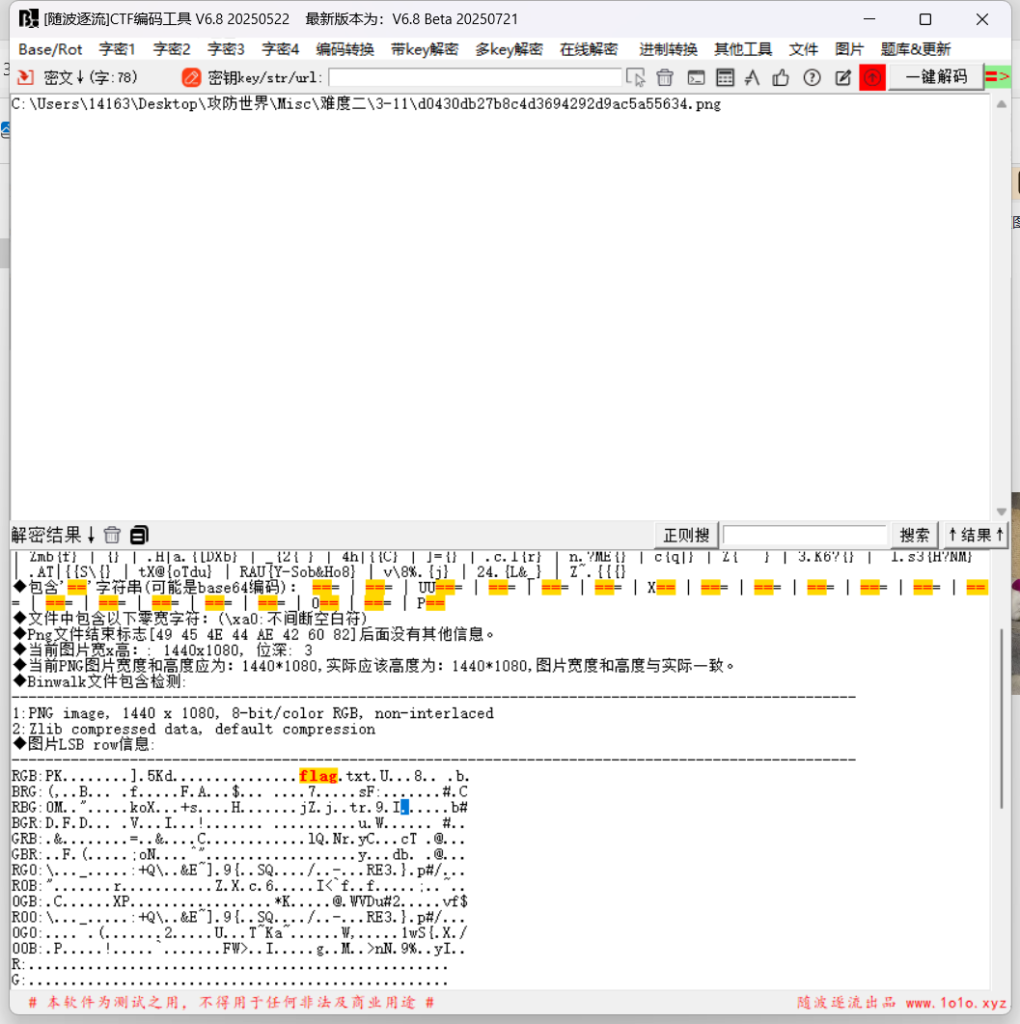The width and height of the screenshot is (1020, 1024).
Task: Click the results pane vertical scrollbar
Action: click(1001, 720)
